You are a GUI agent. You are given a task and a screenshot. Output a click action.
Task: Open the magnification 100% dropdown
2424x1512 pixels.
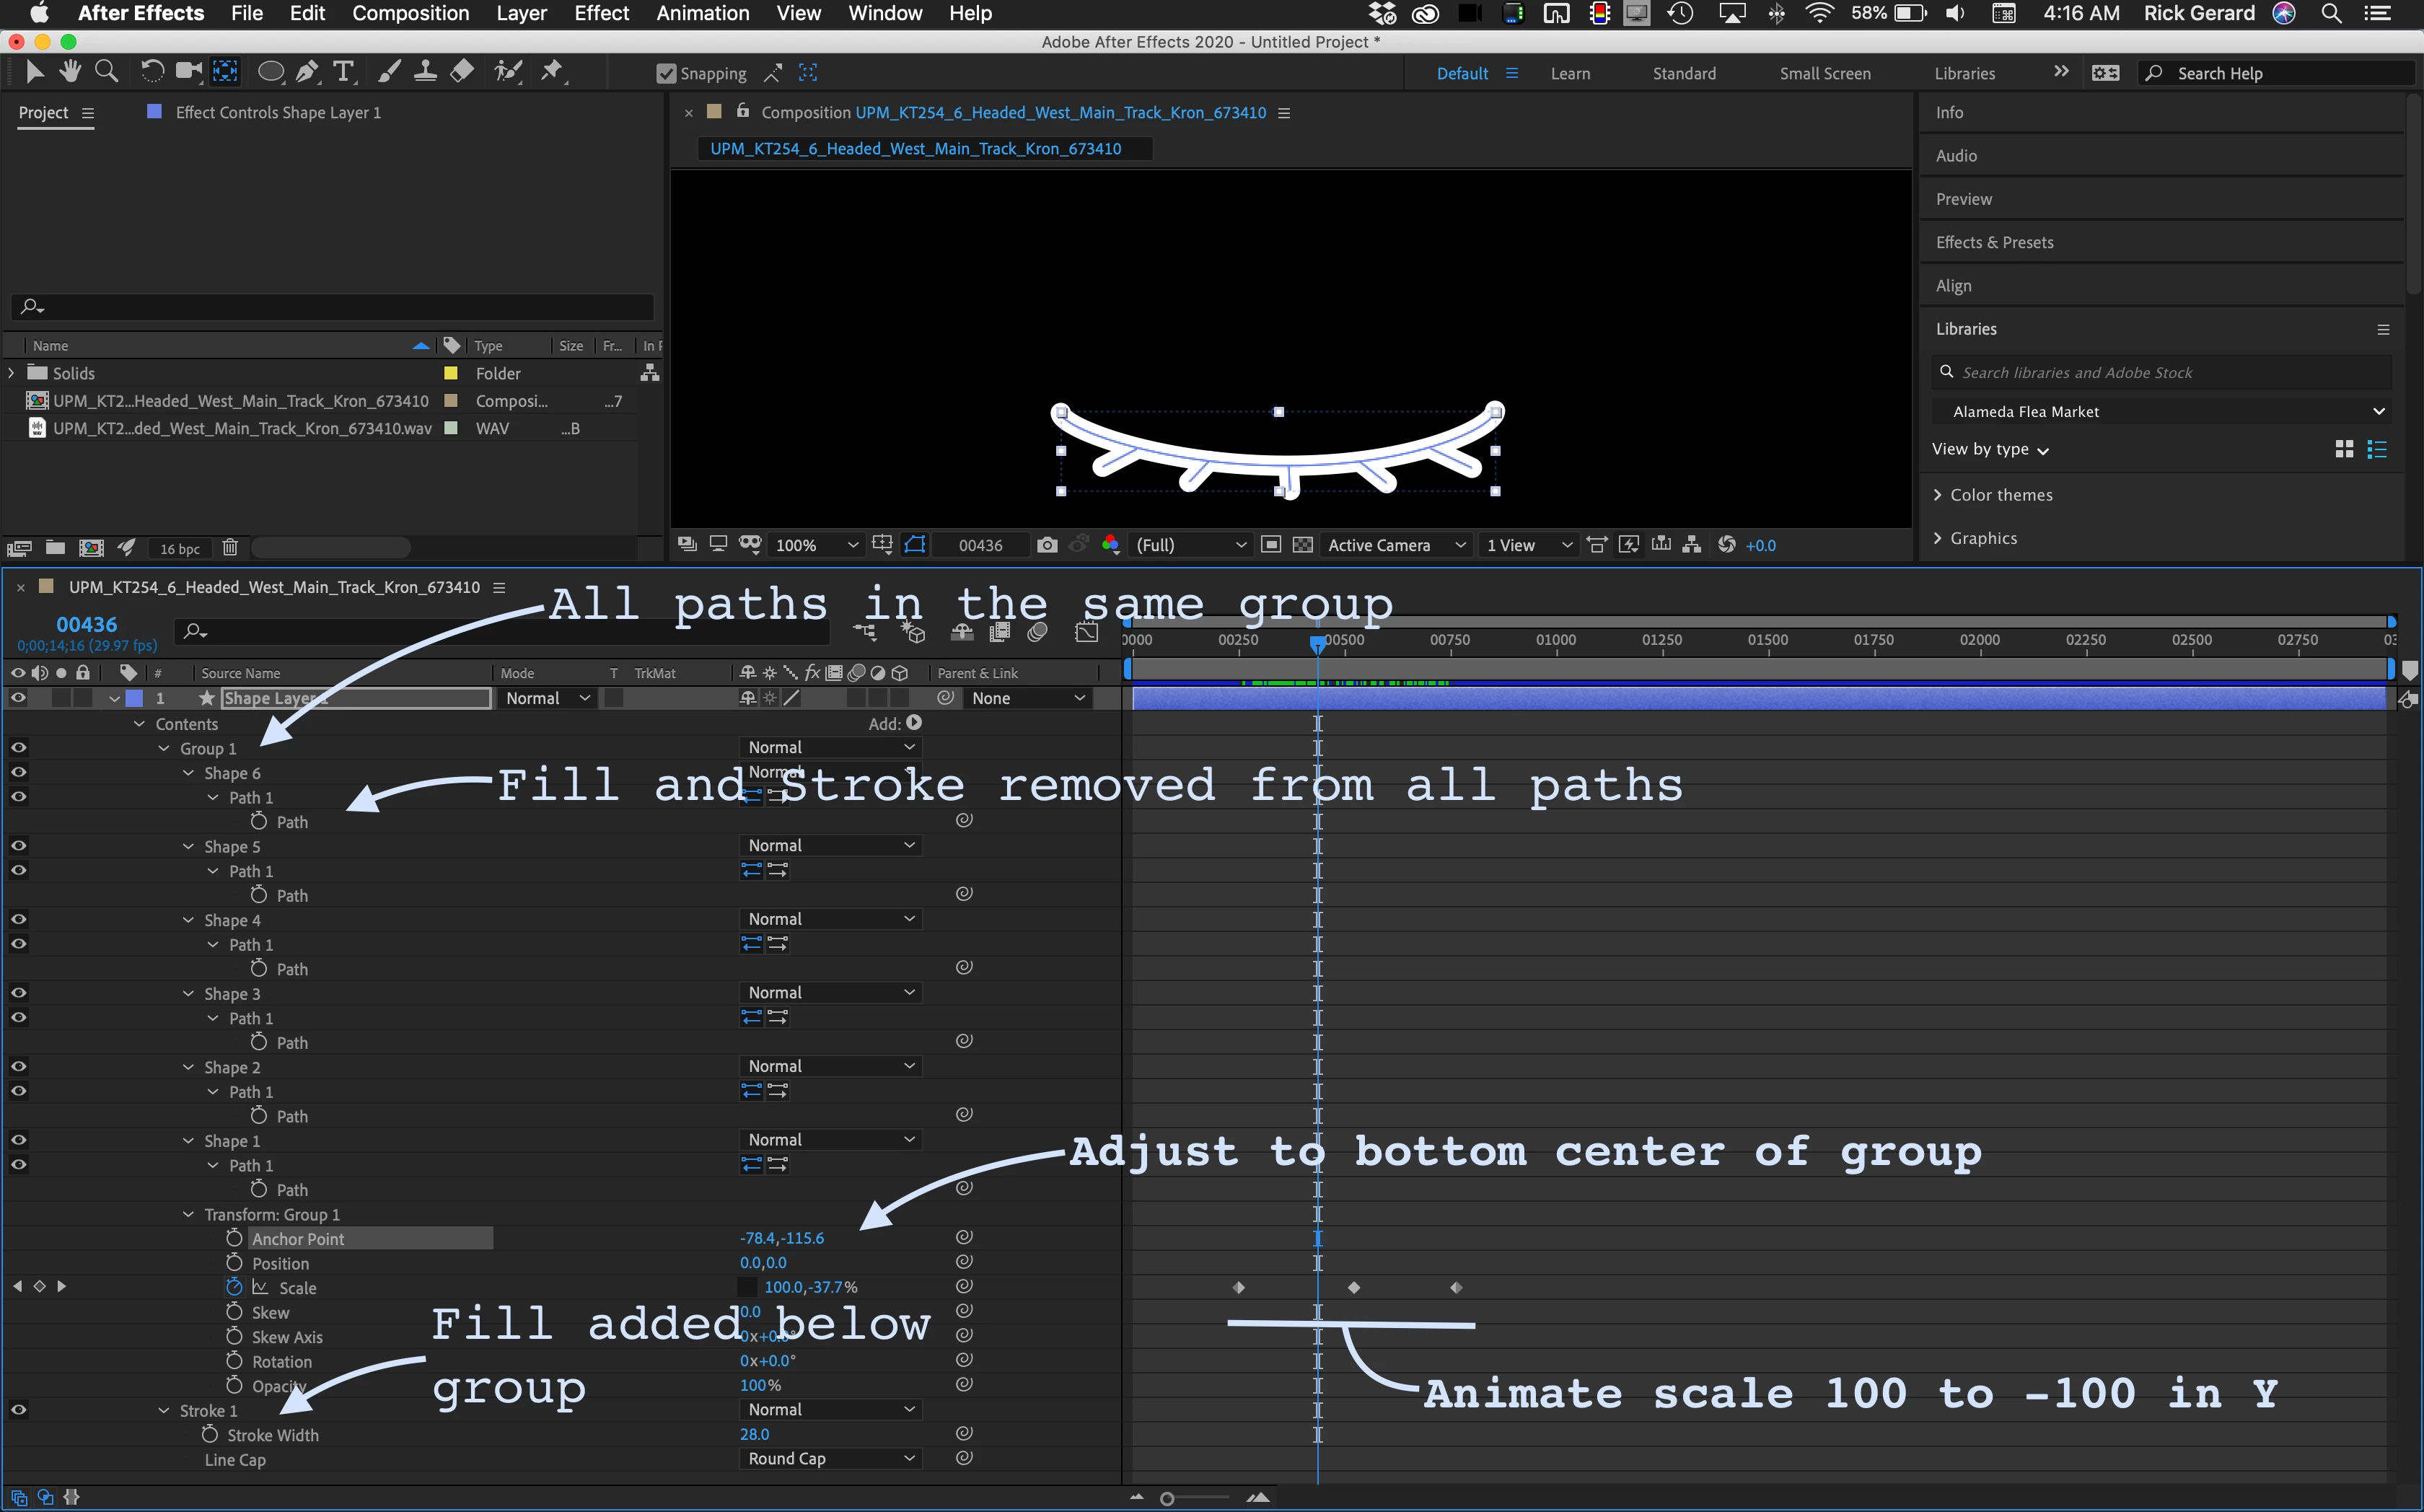[x=817, y=545]
